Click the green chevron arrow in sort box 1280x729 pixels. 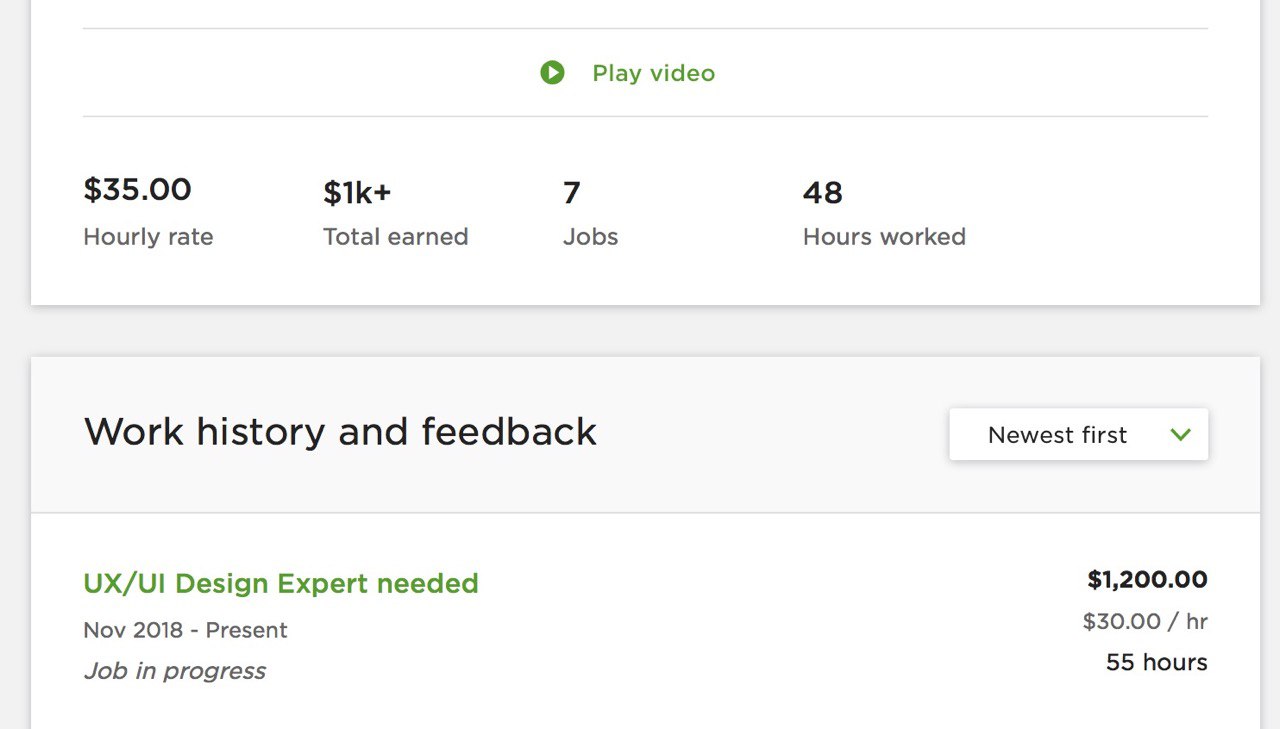(1181, 435)
